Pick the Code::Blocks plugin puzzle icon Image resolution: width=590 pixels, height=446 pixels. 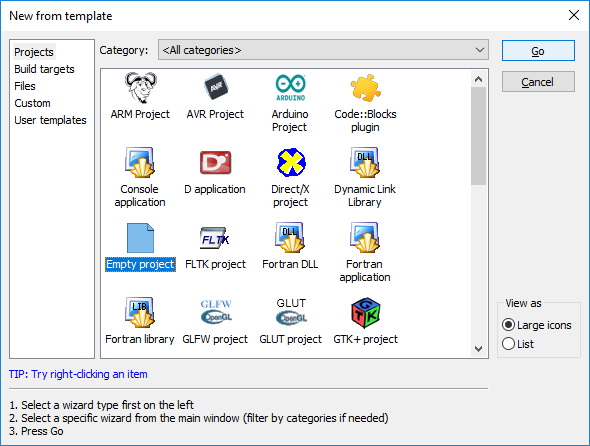pyautogui.click(x=365, y=88)
